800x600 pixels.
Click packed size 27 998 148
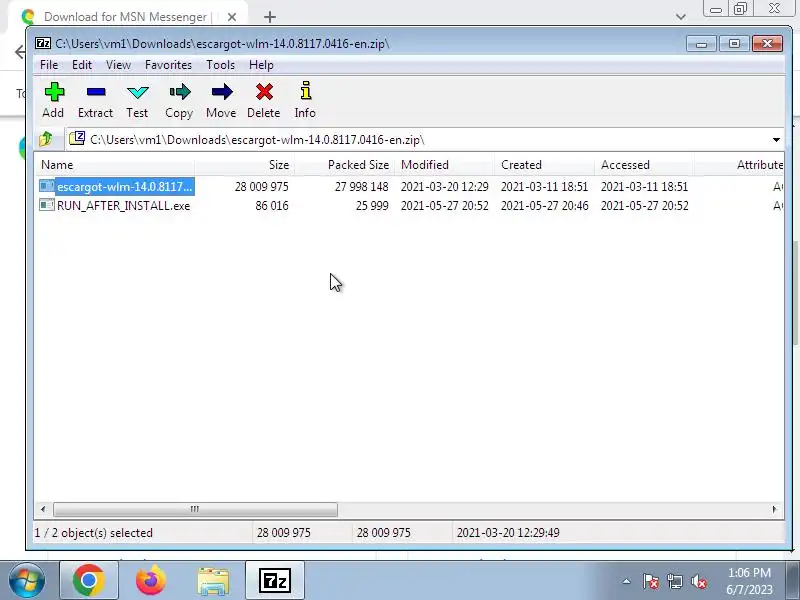click(x=361, y=187)
